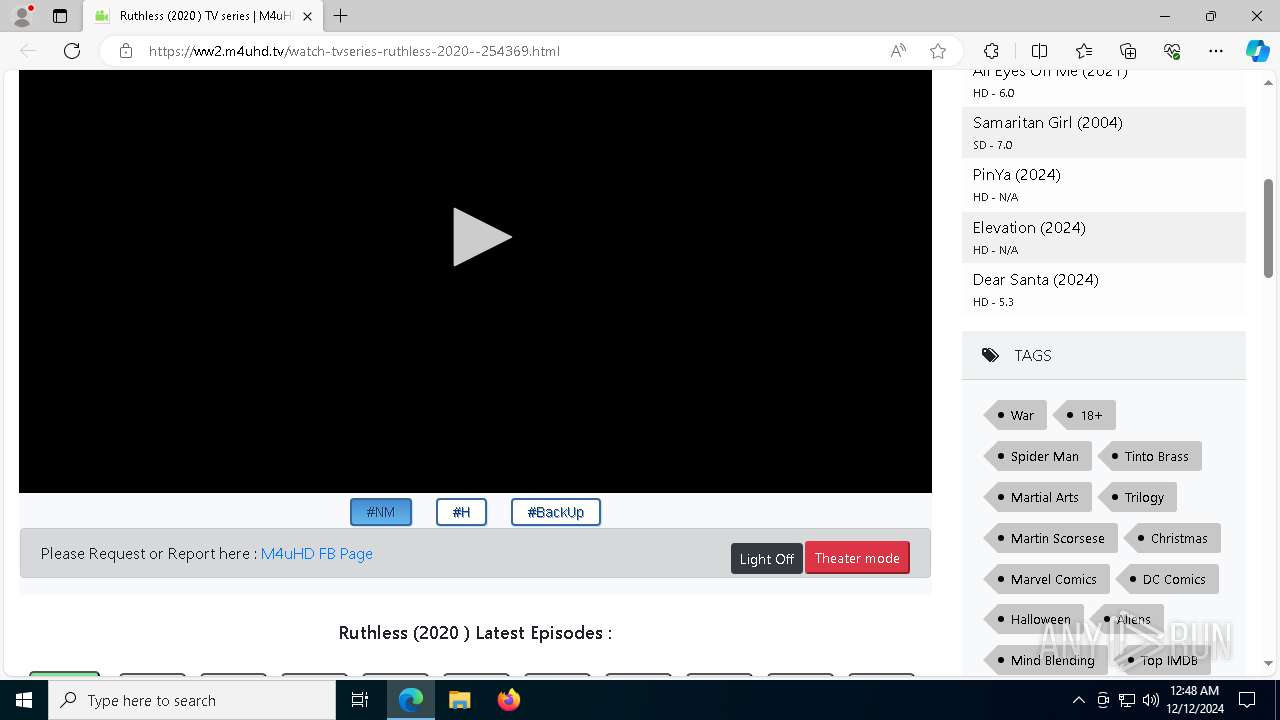Open Microsoft Edge from taskbar

click(411, 700)
